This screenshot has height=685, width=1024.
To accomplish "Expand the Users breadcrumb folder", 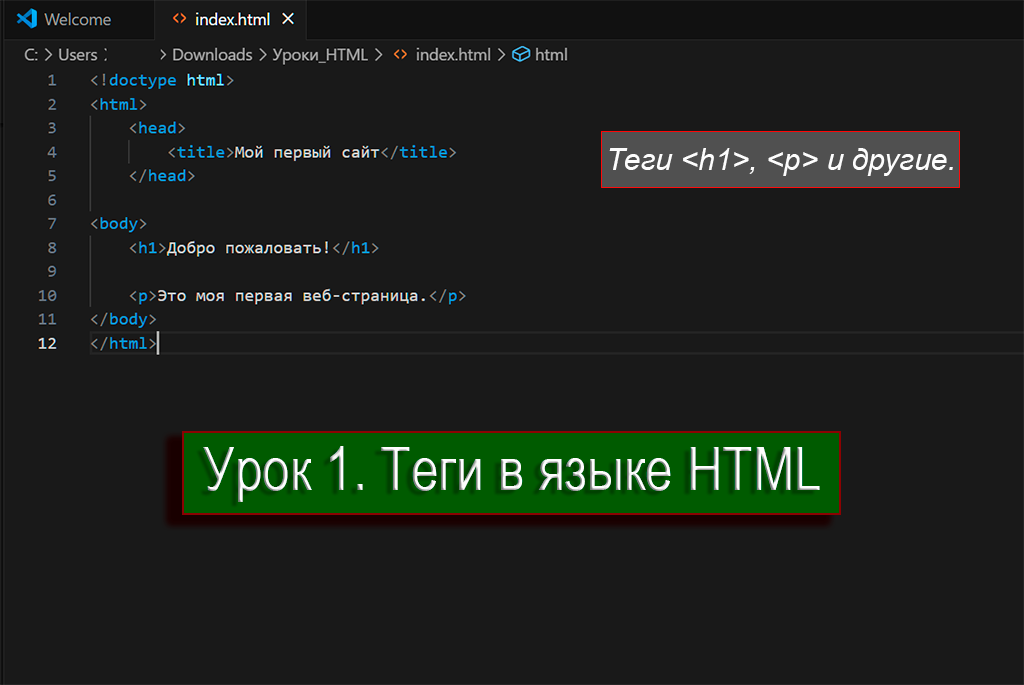I will coord(78,55).
